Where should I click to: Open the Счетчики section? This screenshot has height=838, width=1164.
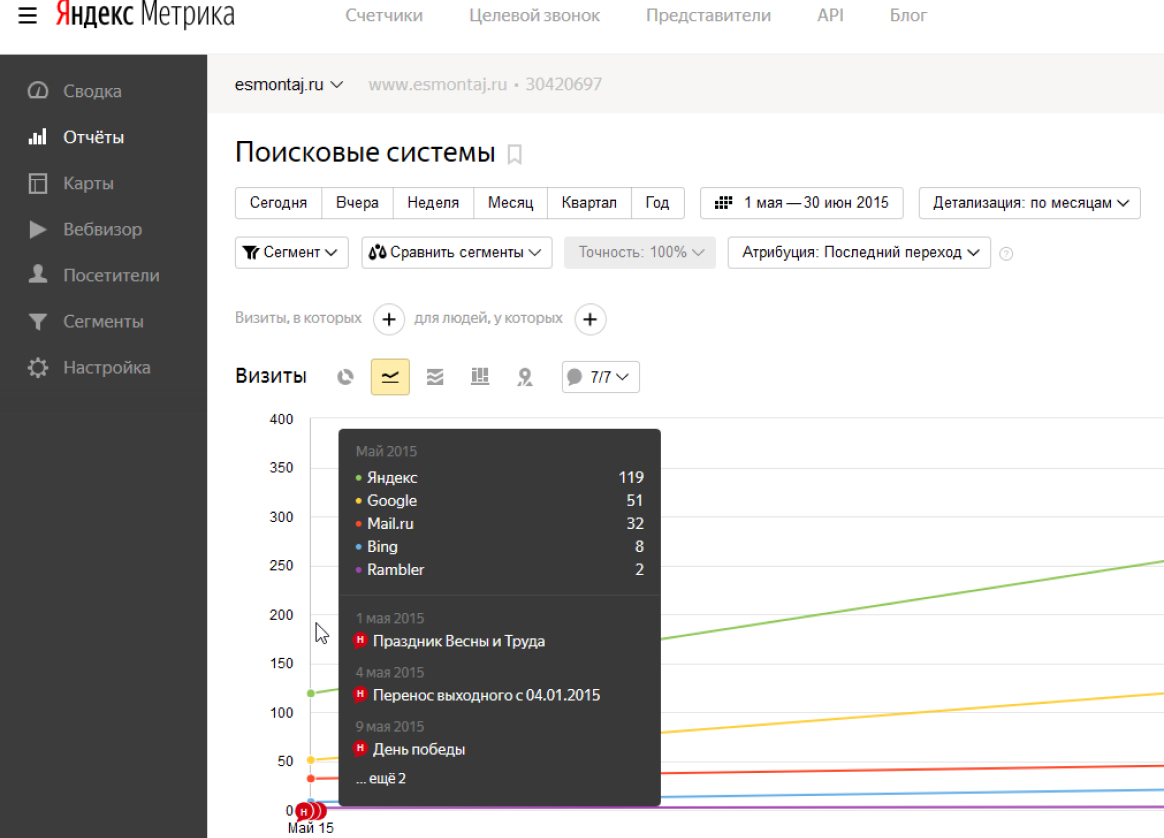coord(384,16)
